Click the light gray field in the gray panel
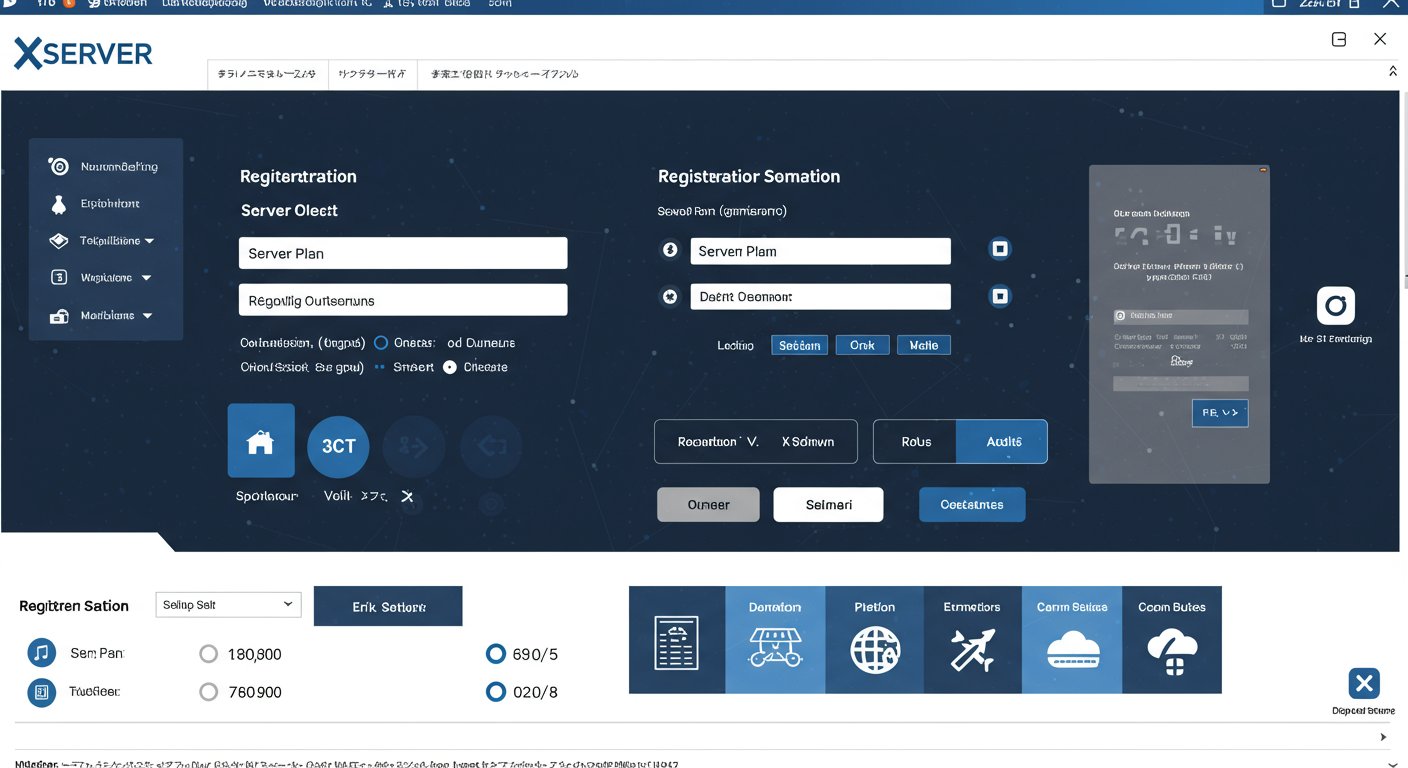1408x768 pixels. 1181,383
